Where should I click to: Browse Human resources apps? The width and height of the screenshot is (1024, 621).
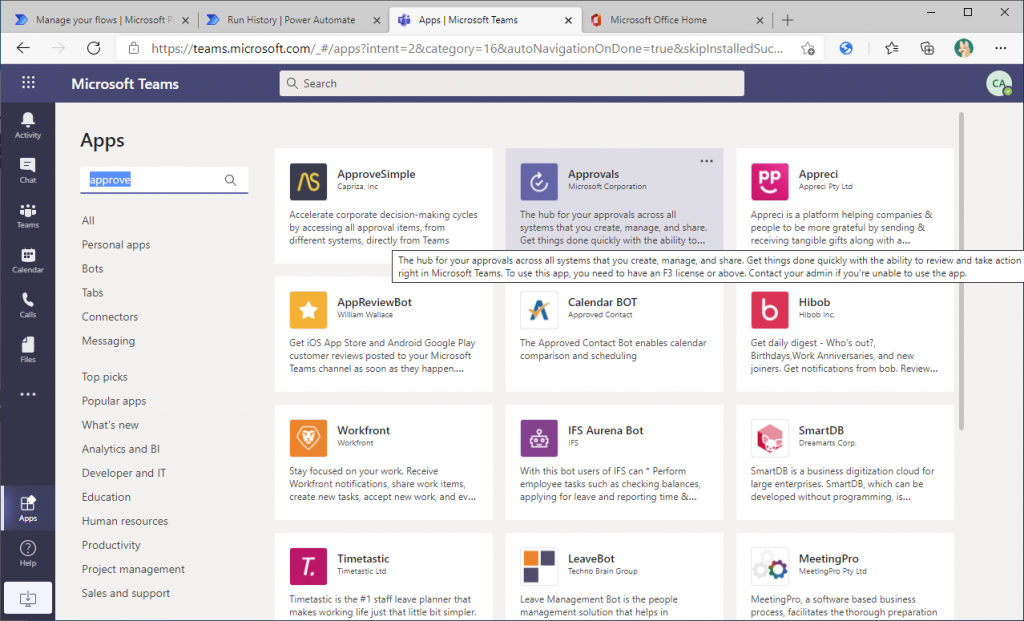[125, 521]
